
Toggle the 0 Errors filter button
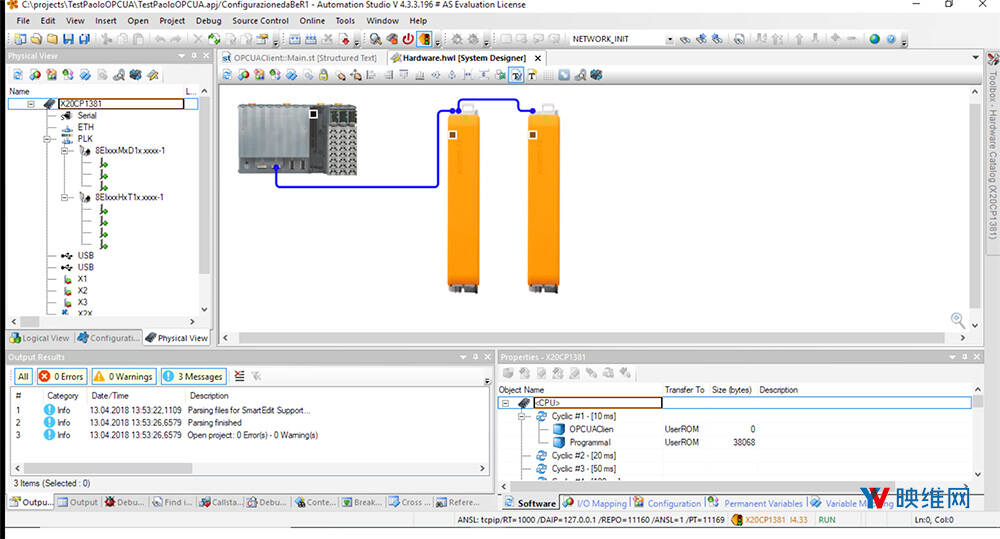tap(60, 377)
